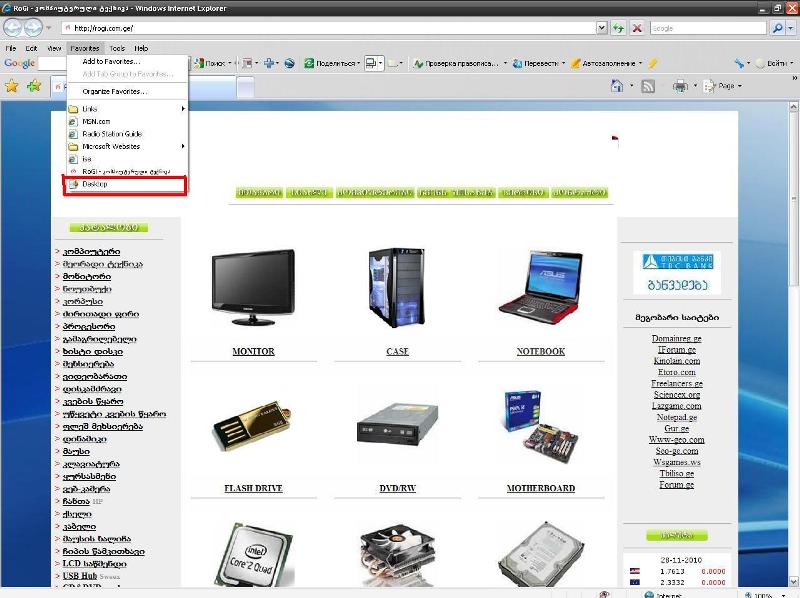The width and height of the screenshot is (800, 598).
Task: Open the Recent Pages dropdown next to Forward
Action: [48, 28]
